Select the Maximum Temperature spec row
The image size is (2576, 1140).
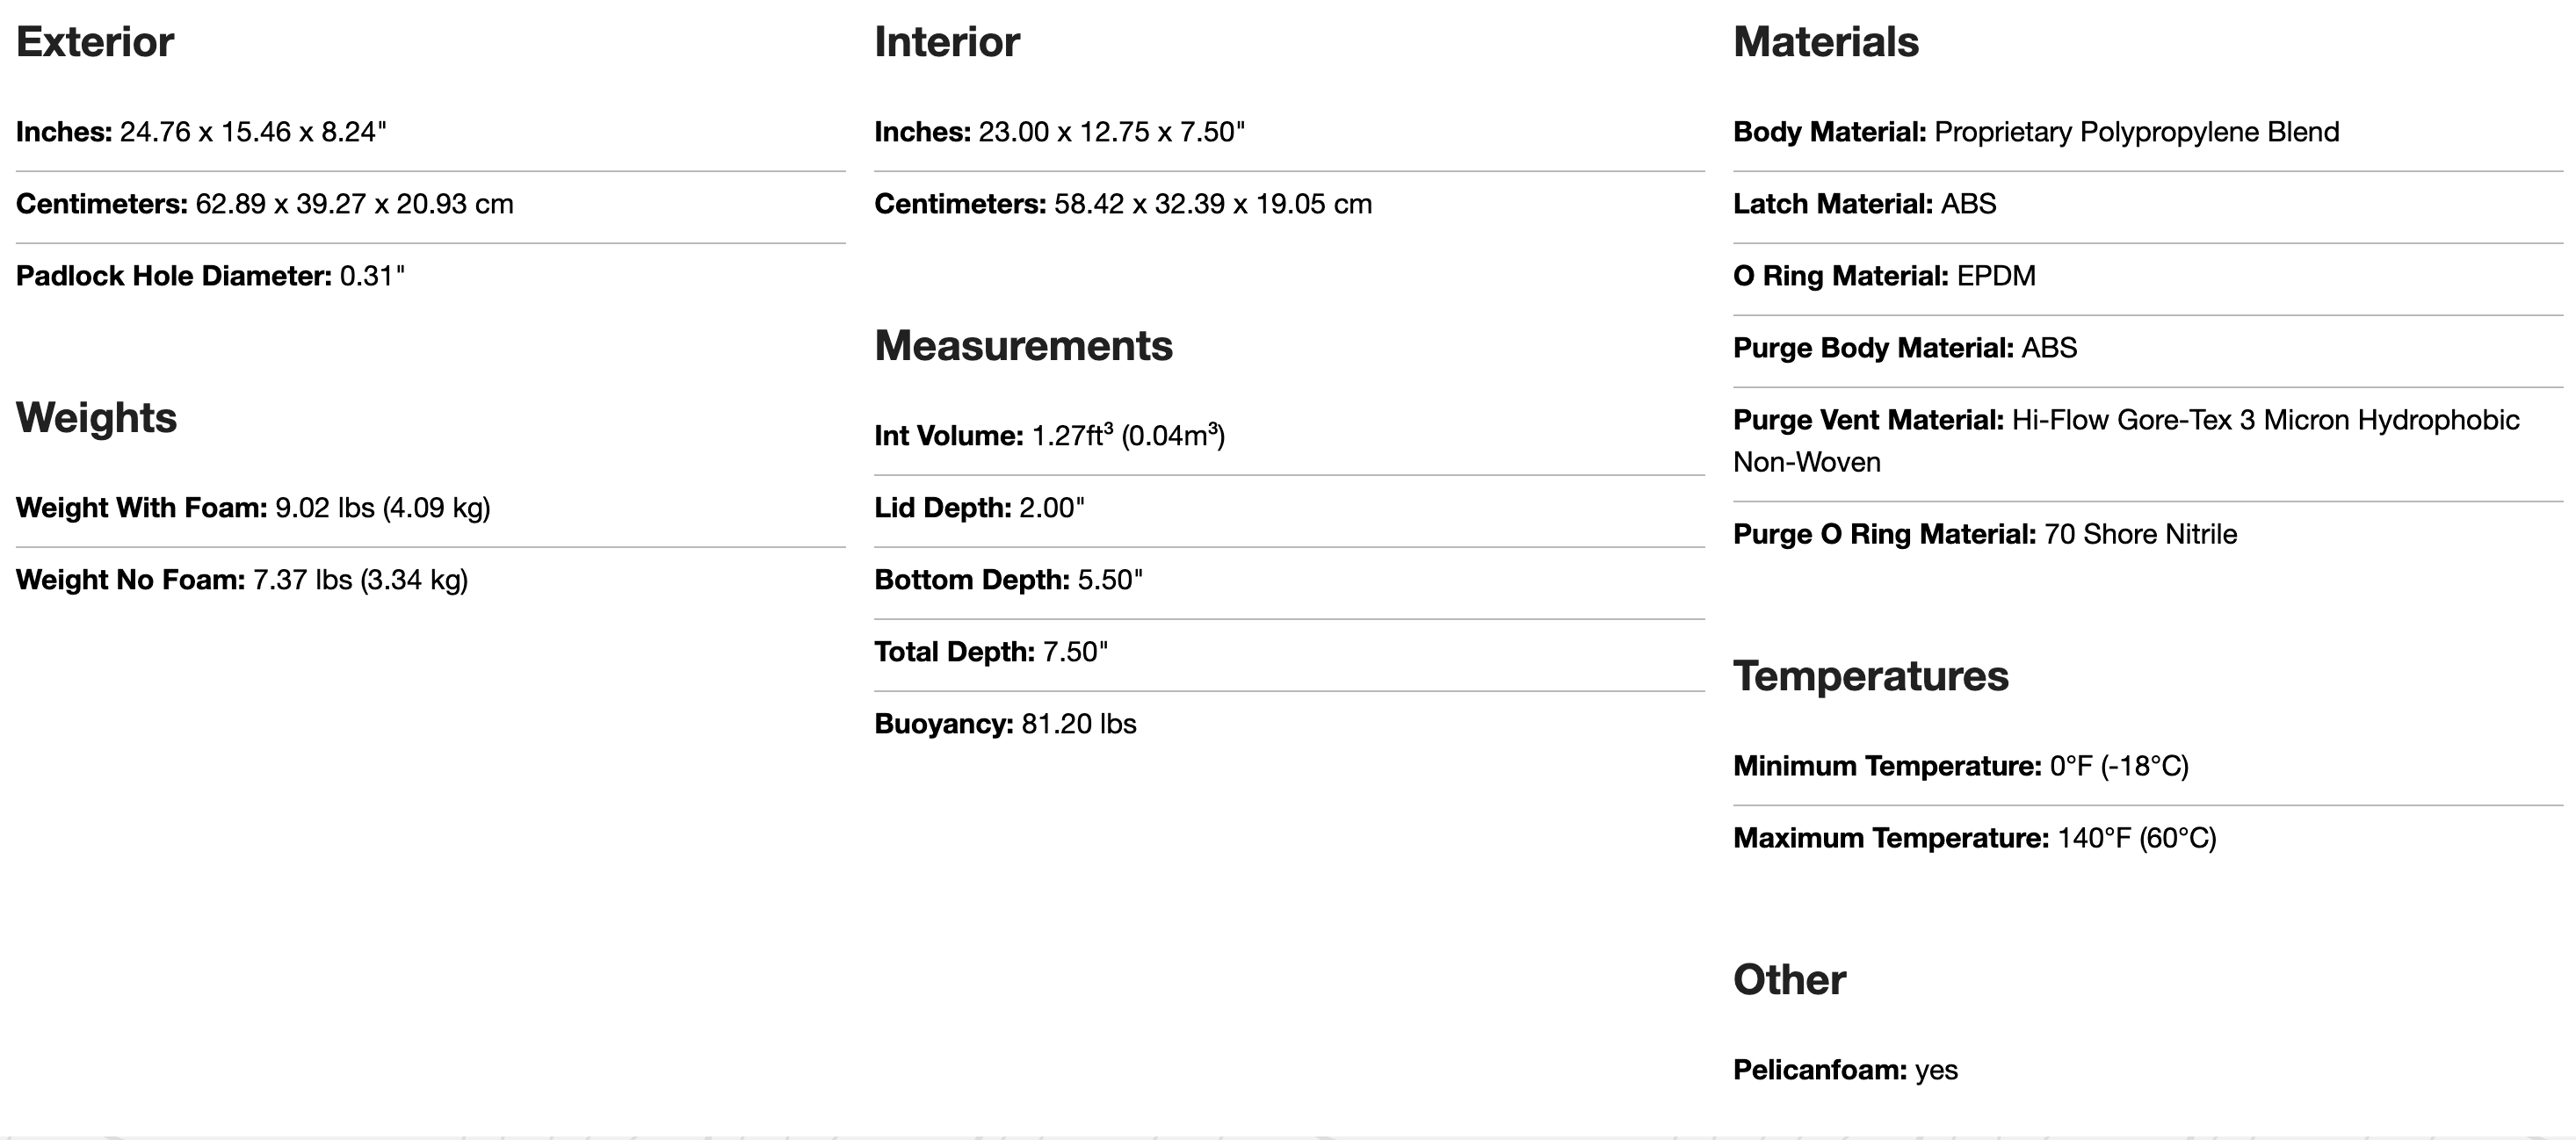tap(1974, 838)
